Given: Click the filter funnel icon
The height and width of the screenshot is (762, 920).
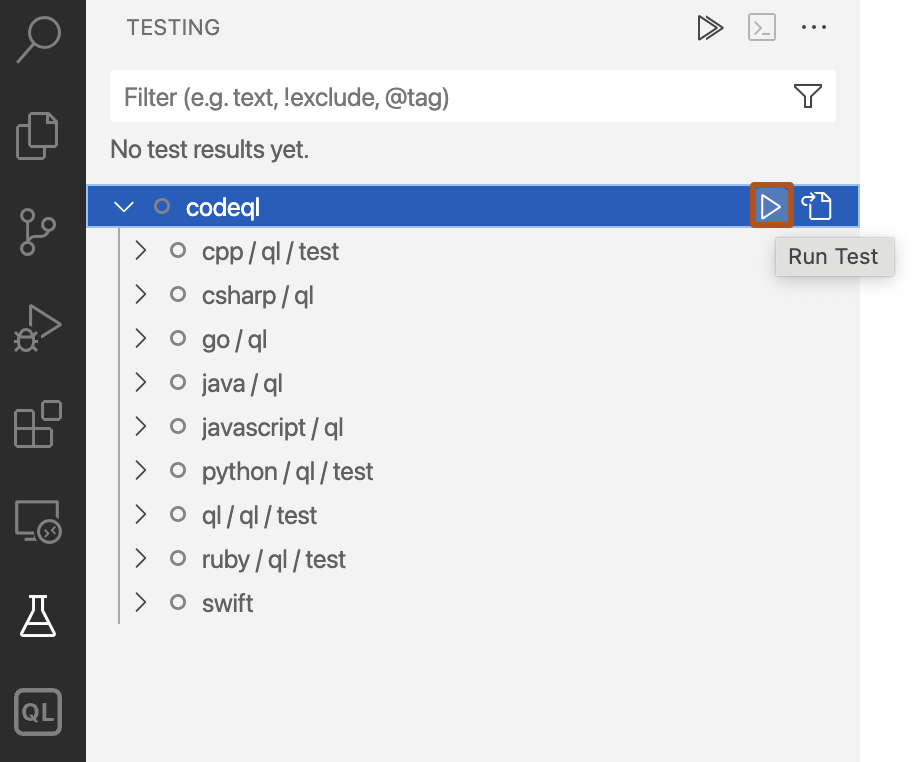Looking at the screenshot, I should pos(807,96).
